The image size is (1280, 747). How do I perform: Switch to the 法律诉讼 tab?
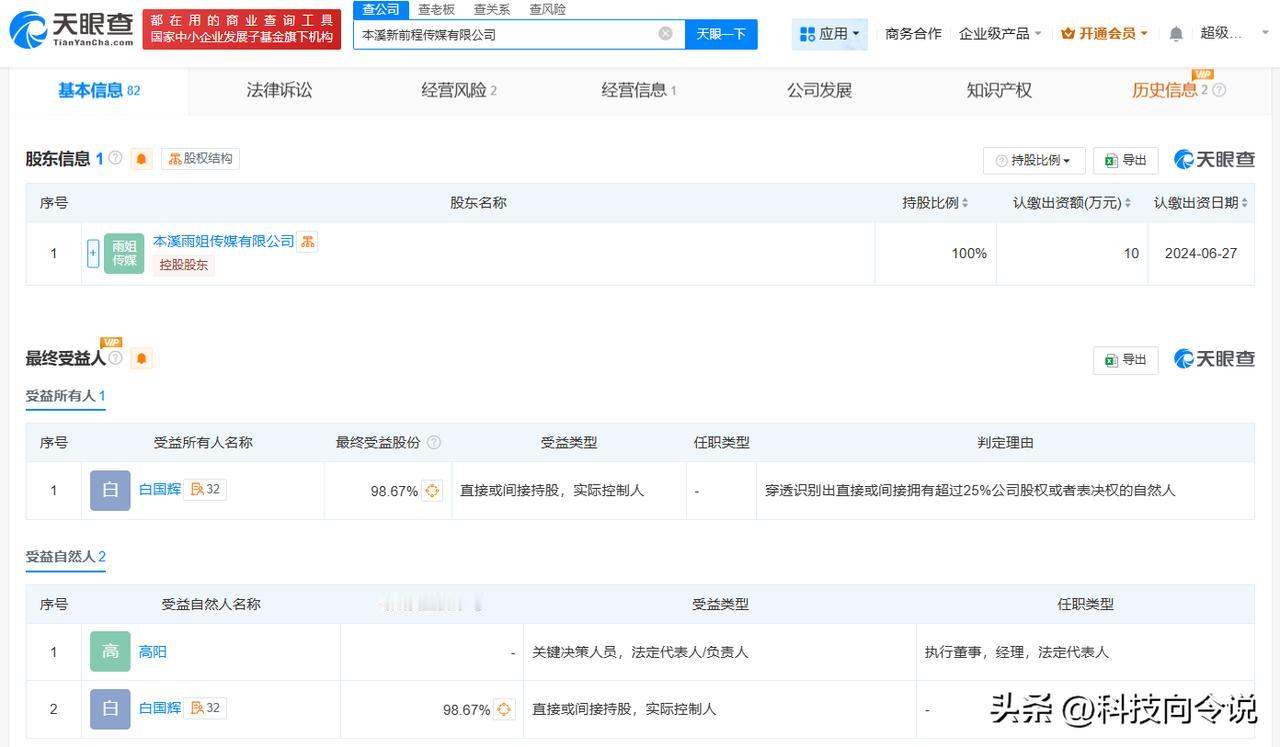(279, 90)
